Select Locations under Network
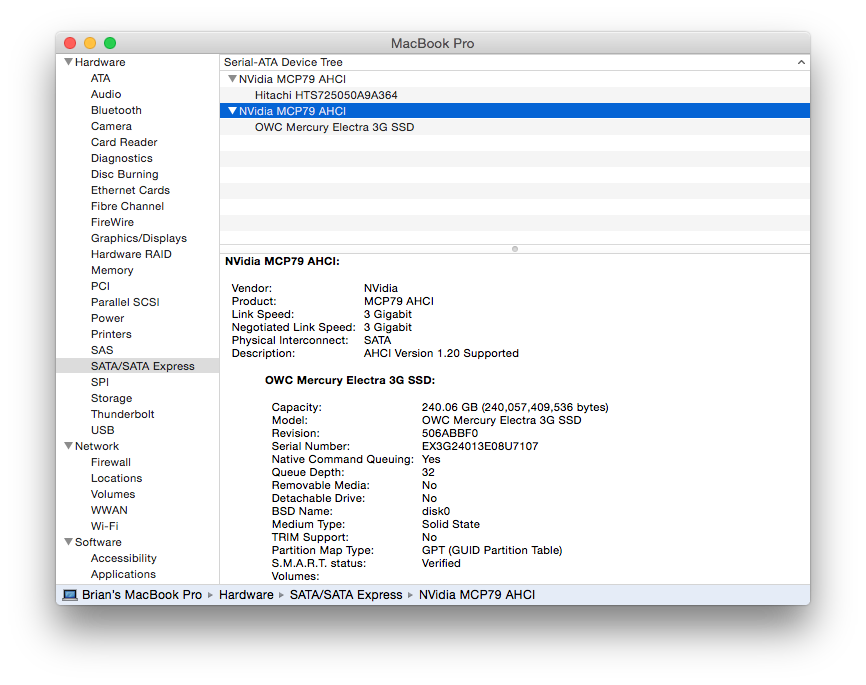Screen dimensions: 866x685 (x=117, y=479)
